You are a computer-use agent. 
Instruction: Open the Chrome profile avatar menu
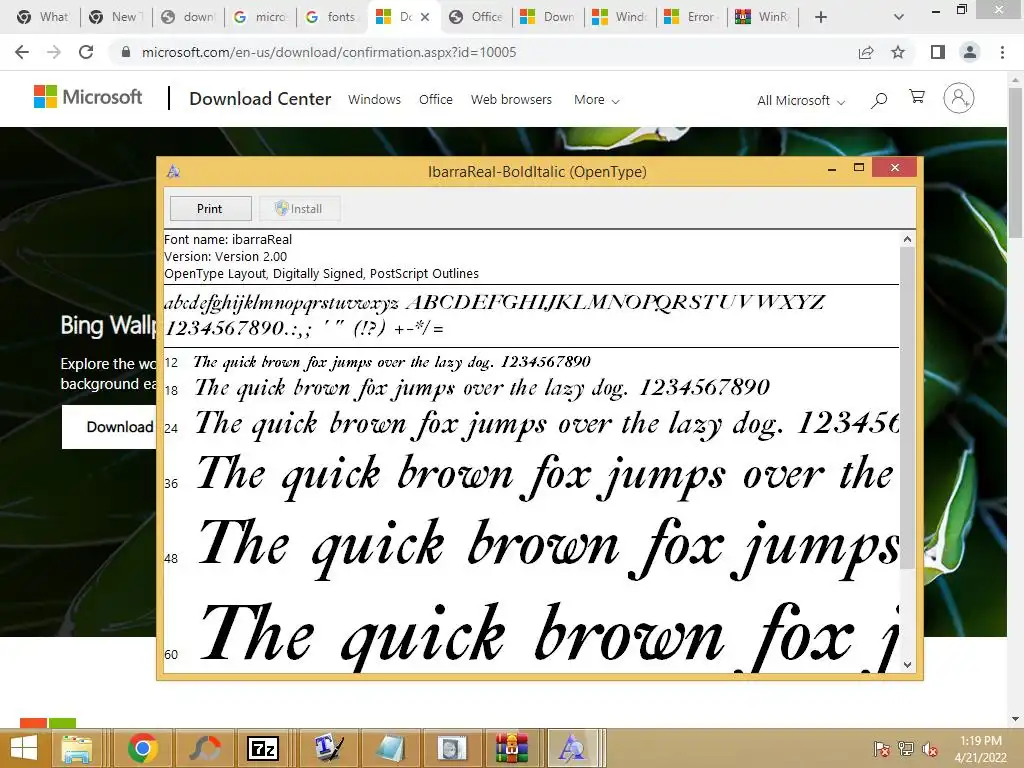tap(970, 52)
